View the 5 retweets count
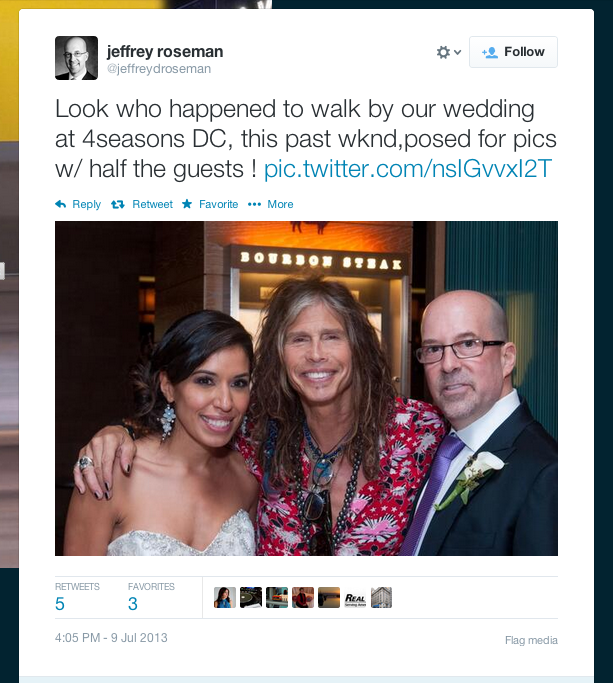Image resolution: width=613 pixels, height=683 pixels. point(60,604)
